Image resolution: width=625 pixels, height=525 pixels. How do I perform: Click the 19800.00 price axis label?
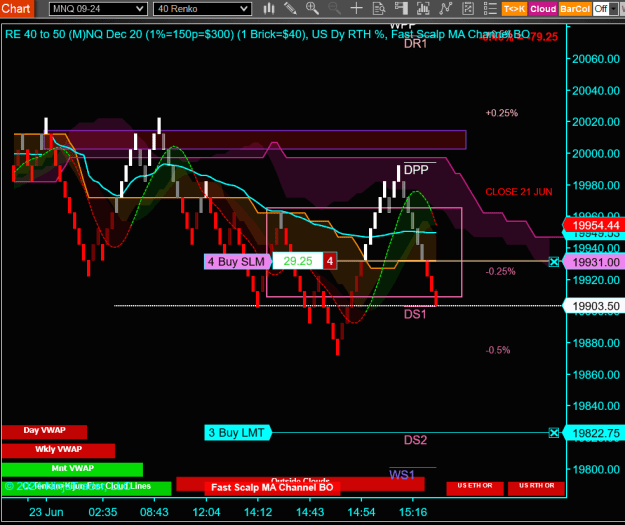coord(596,469)
